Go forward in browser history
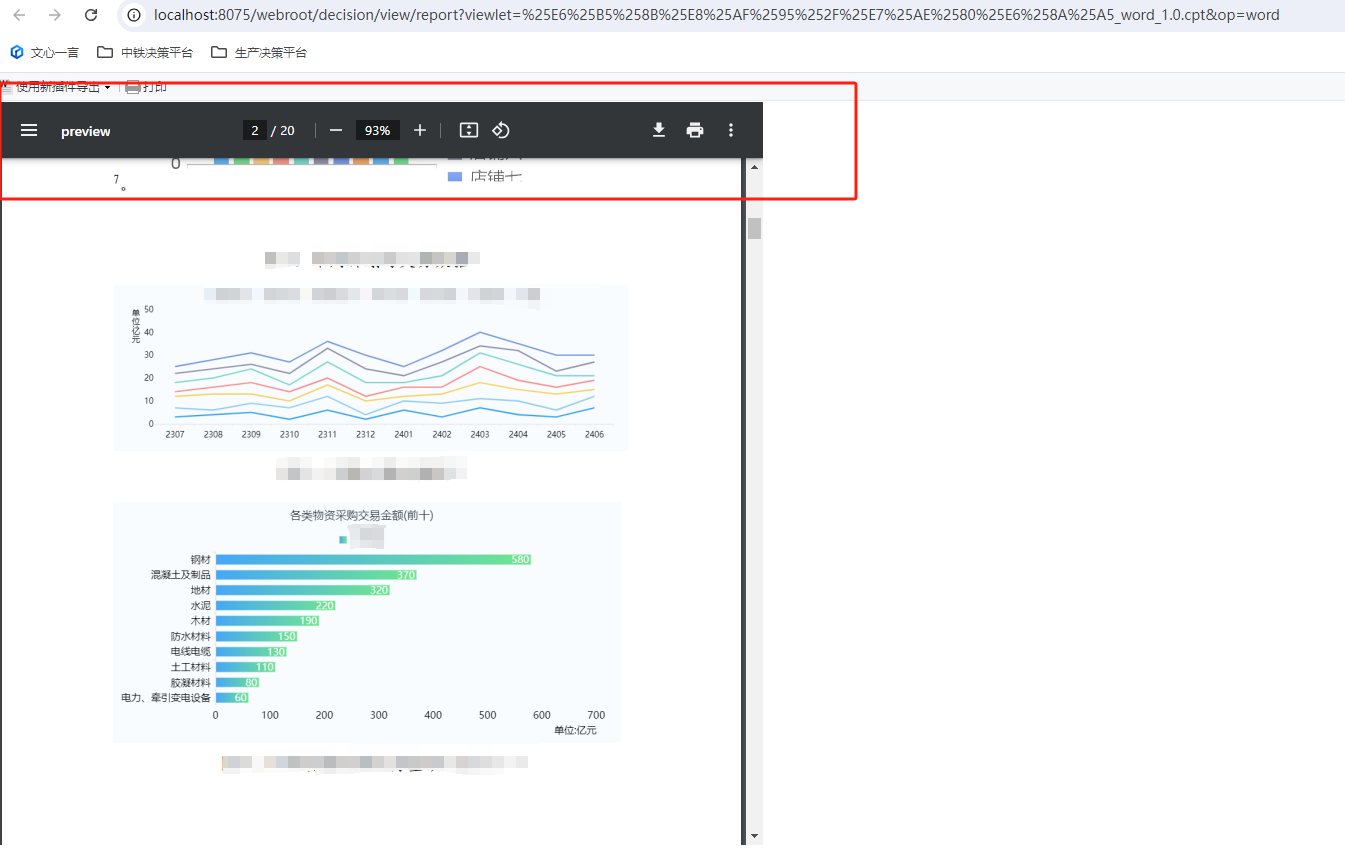1345x867 pixels. point(55,15)
